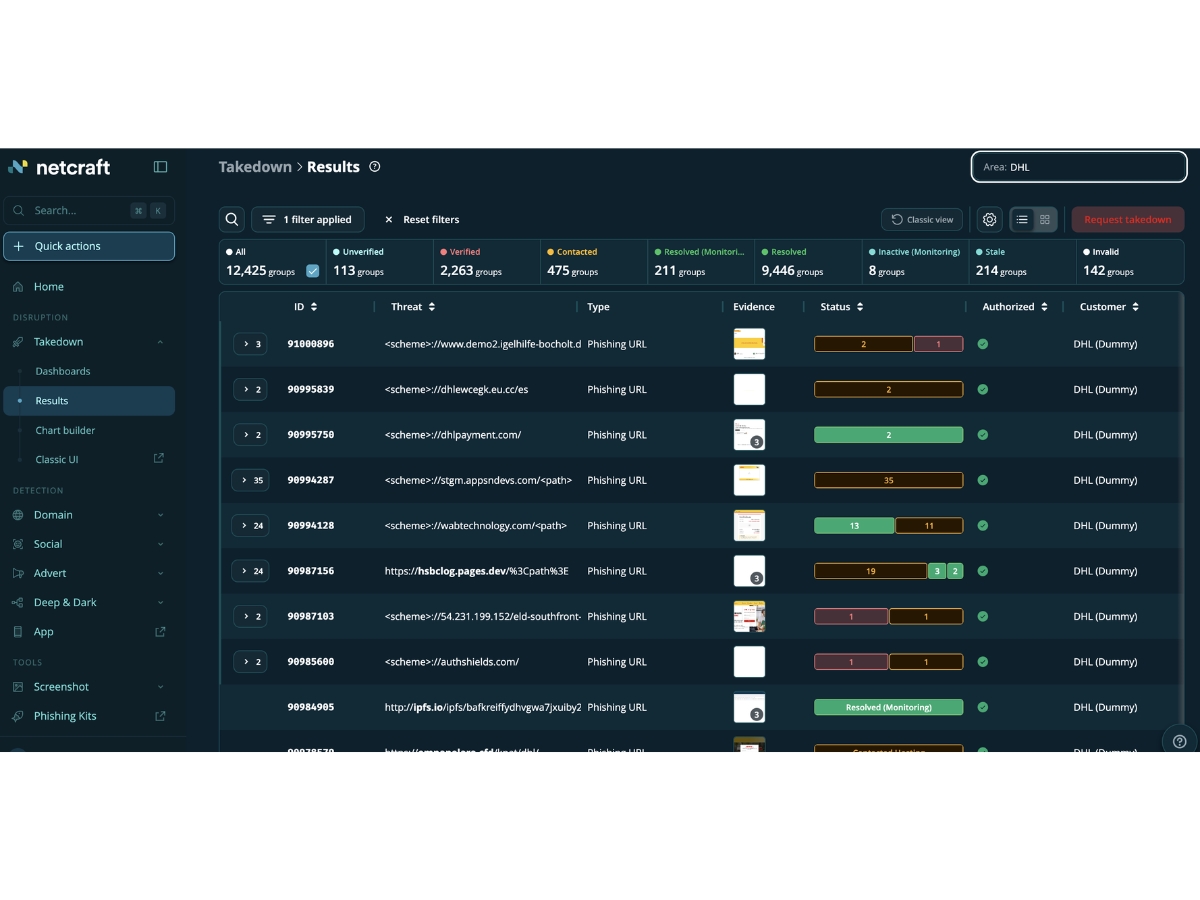Expand group row 90995750
Screen dimensions: 1200x900
tap(251, 435)
